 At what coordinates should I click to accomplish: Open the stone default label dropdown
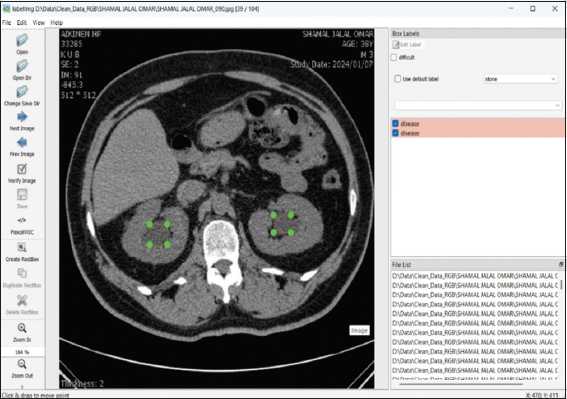pyautogui.click(x=520, y=79)
